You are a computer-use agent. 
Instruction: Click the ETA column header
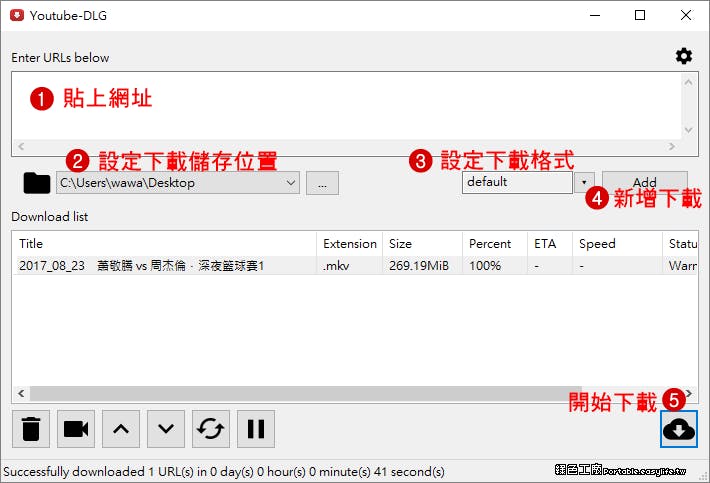tap(550, 244)
